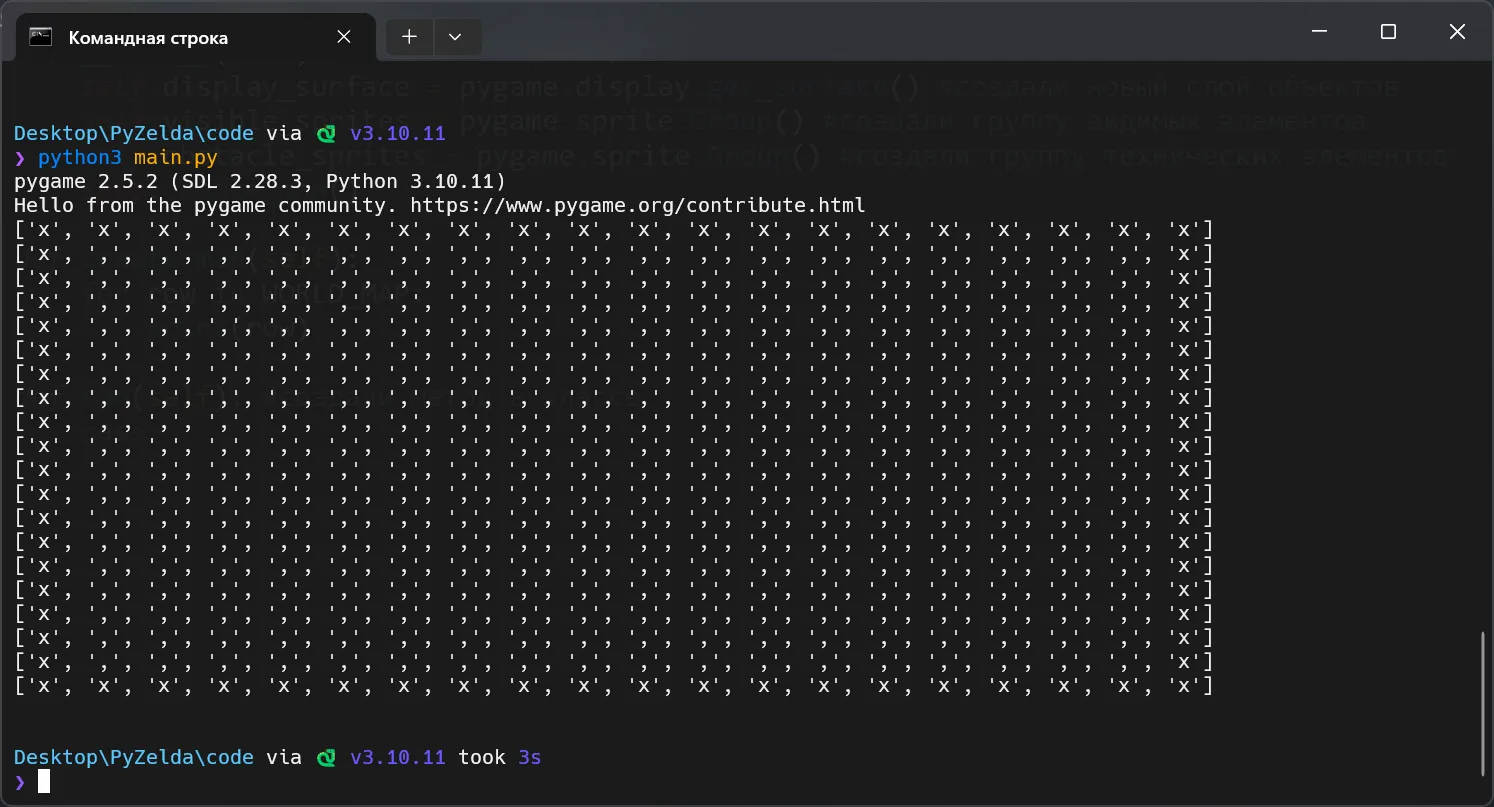
Task: Click the green Python icon in top prompt
Action: point(326,134)
